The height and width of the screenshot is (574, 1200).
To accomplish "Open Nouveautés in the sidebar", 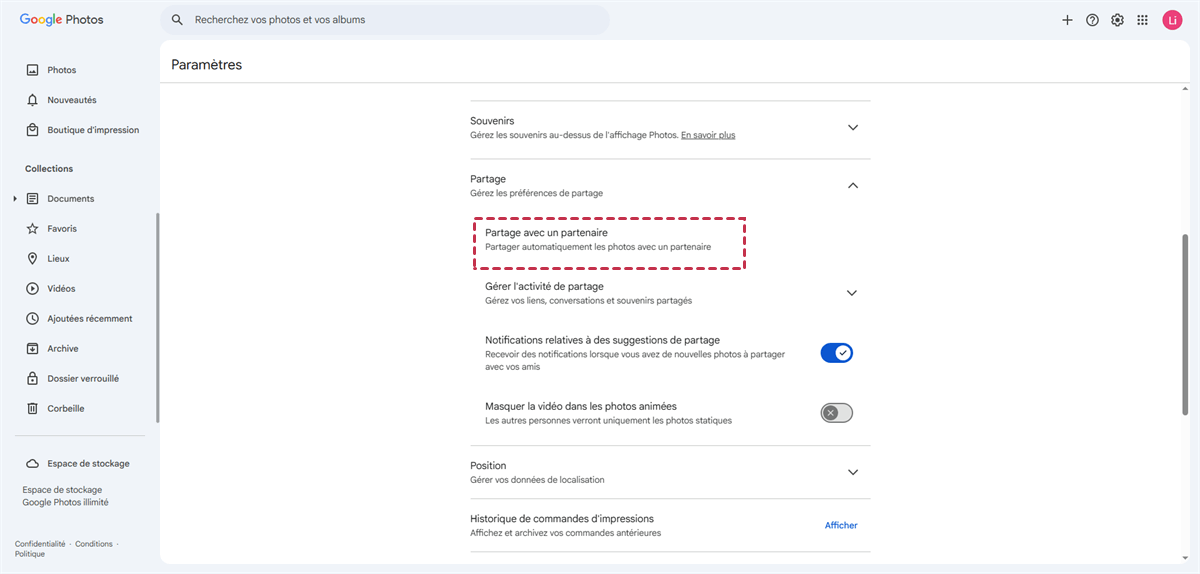I will click(x=71, y=100).
